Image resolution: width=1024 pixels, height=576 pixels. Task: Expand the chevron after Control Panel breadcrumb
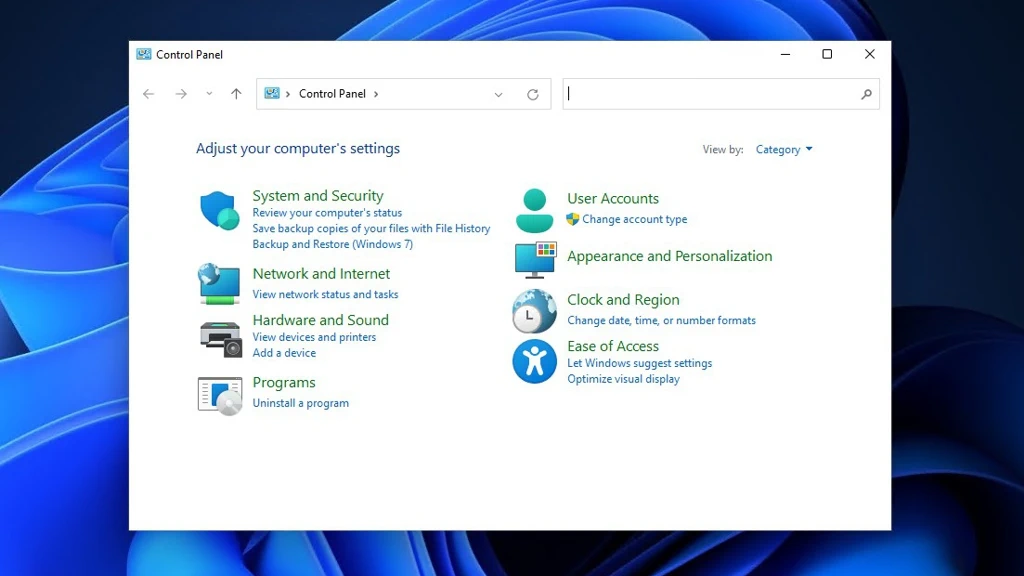click(376, 94)
